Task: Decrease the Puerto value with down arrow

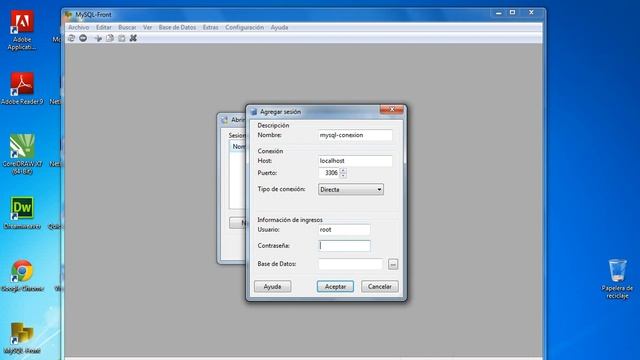Action: tap(343, 175)
